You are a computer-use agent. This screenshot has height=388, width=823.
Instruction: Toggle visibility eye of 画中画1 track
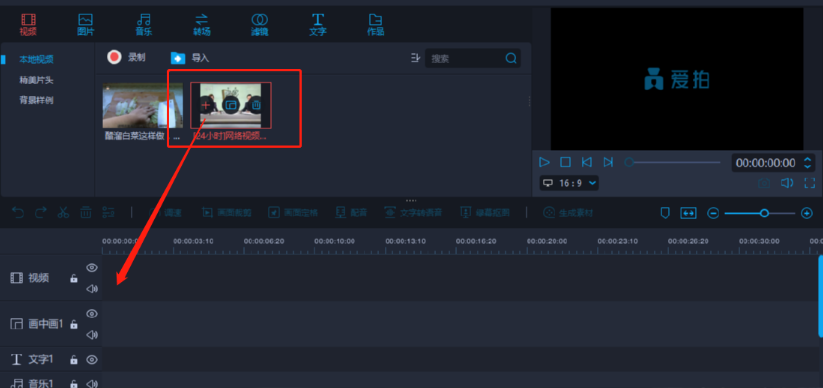[x=92, y=314]
